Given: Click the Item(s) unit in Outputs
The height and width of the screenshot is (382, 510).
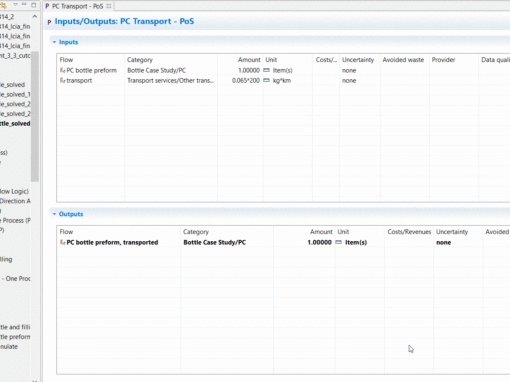Looking at the screenshot, I should pos(356,242).
